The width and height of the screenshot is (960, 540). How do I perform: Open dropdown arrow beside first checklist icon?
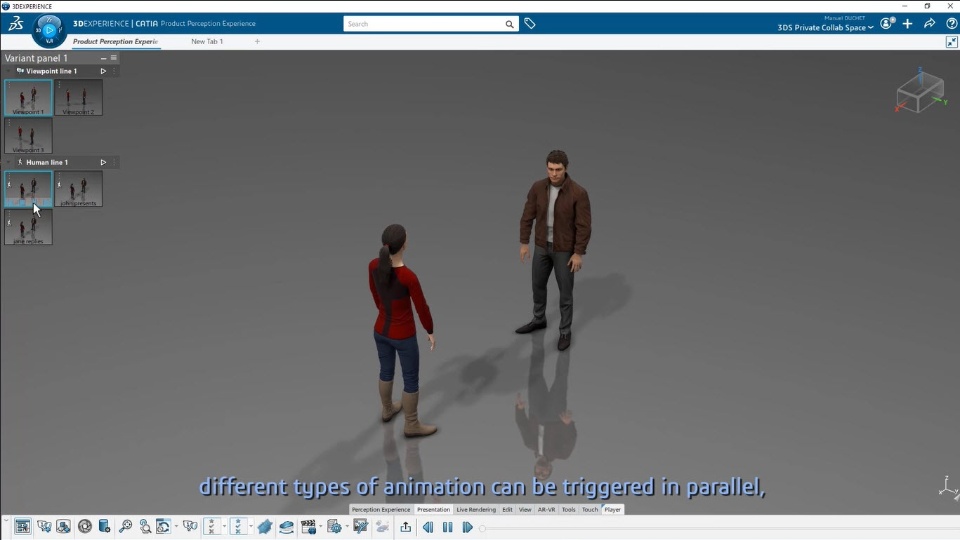tap(224, 527)
